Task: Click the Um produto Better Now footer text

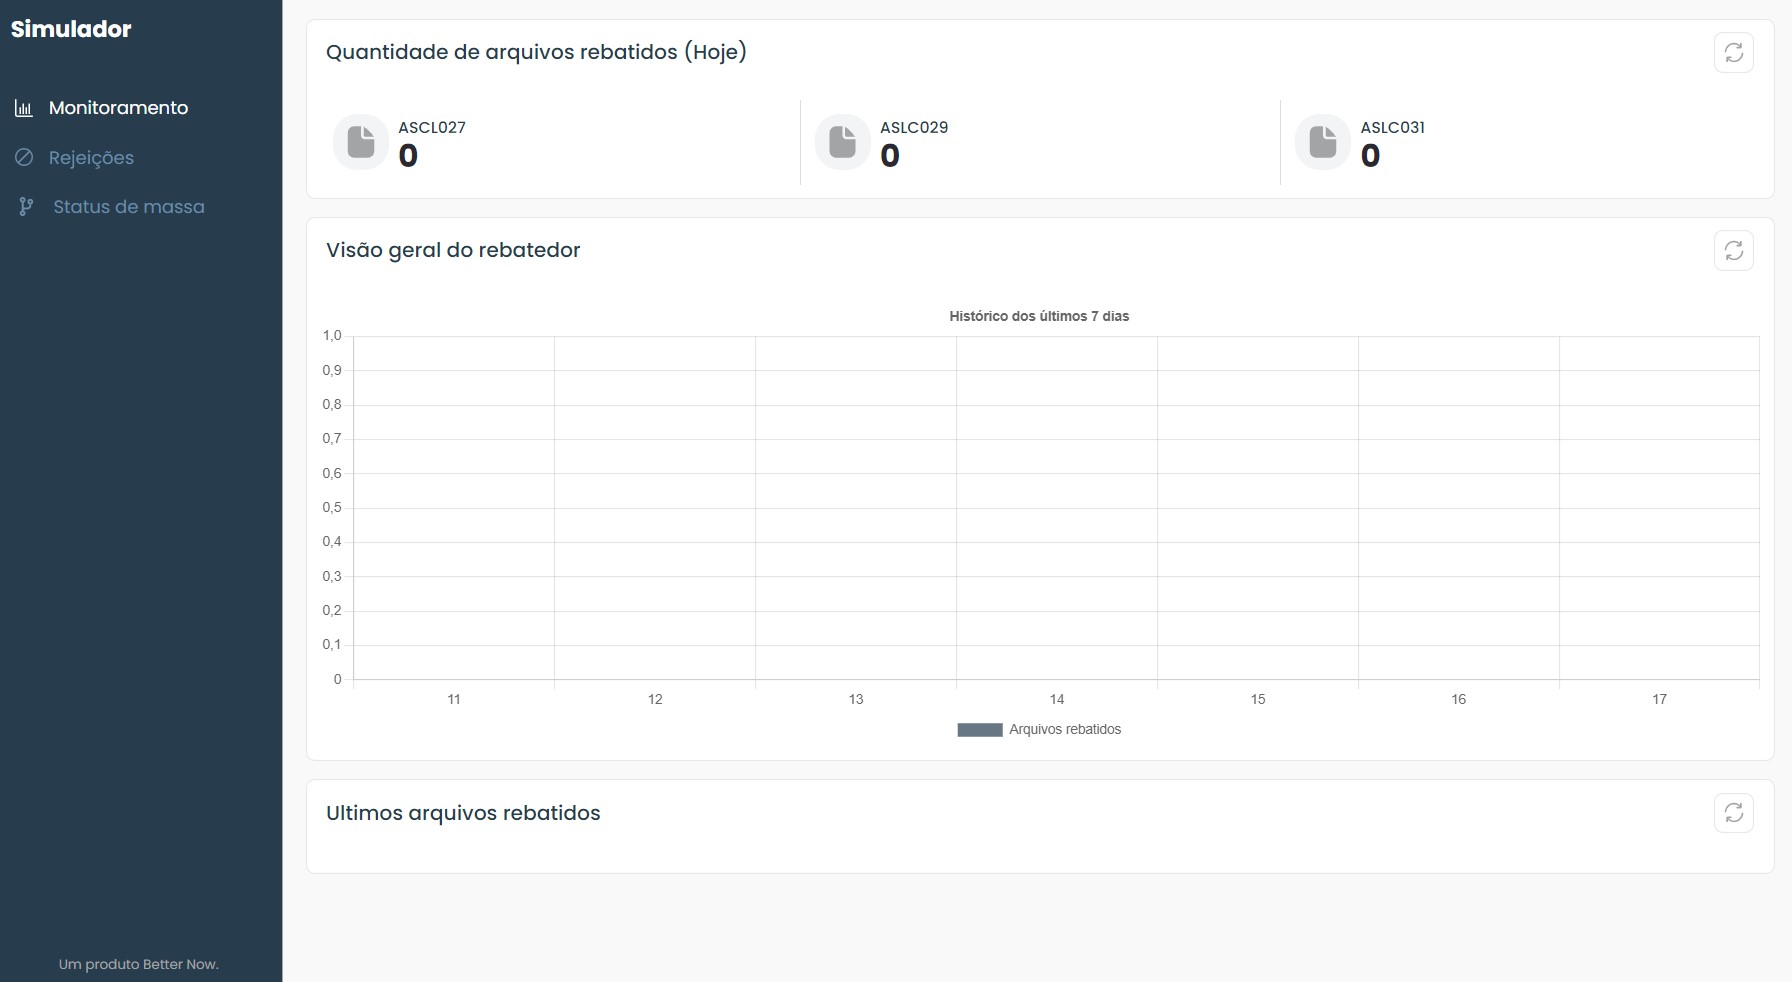Action: click(139, 964)
